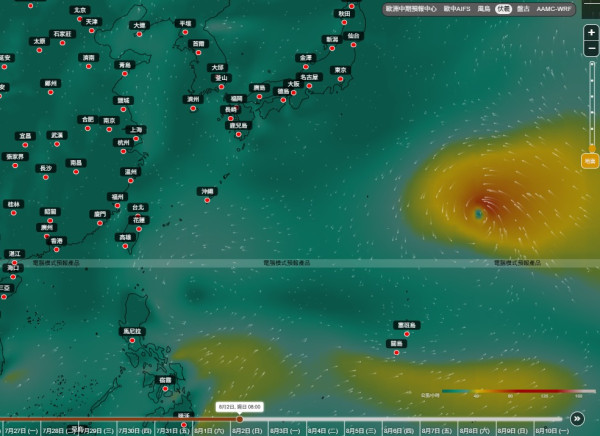Click the red marker under 濟州
Image resolution: width=600 pixels, height=436 pixels.
[x=193, y=108]
